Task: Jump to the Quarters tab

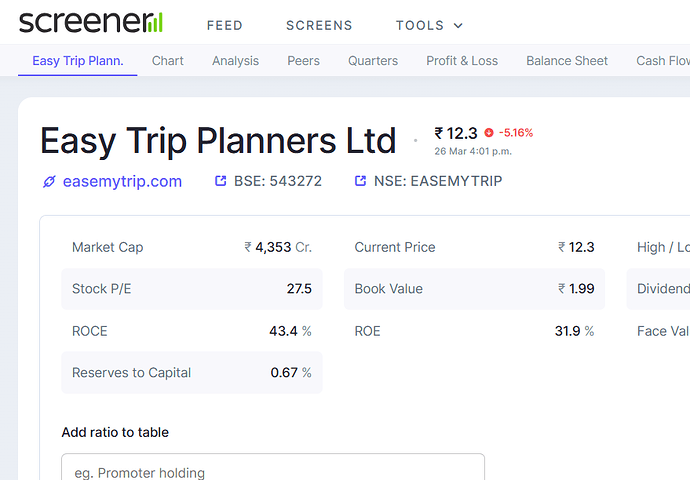Action: coord(373,61)
